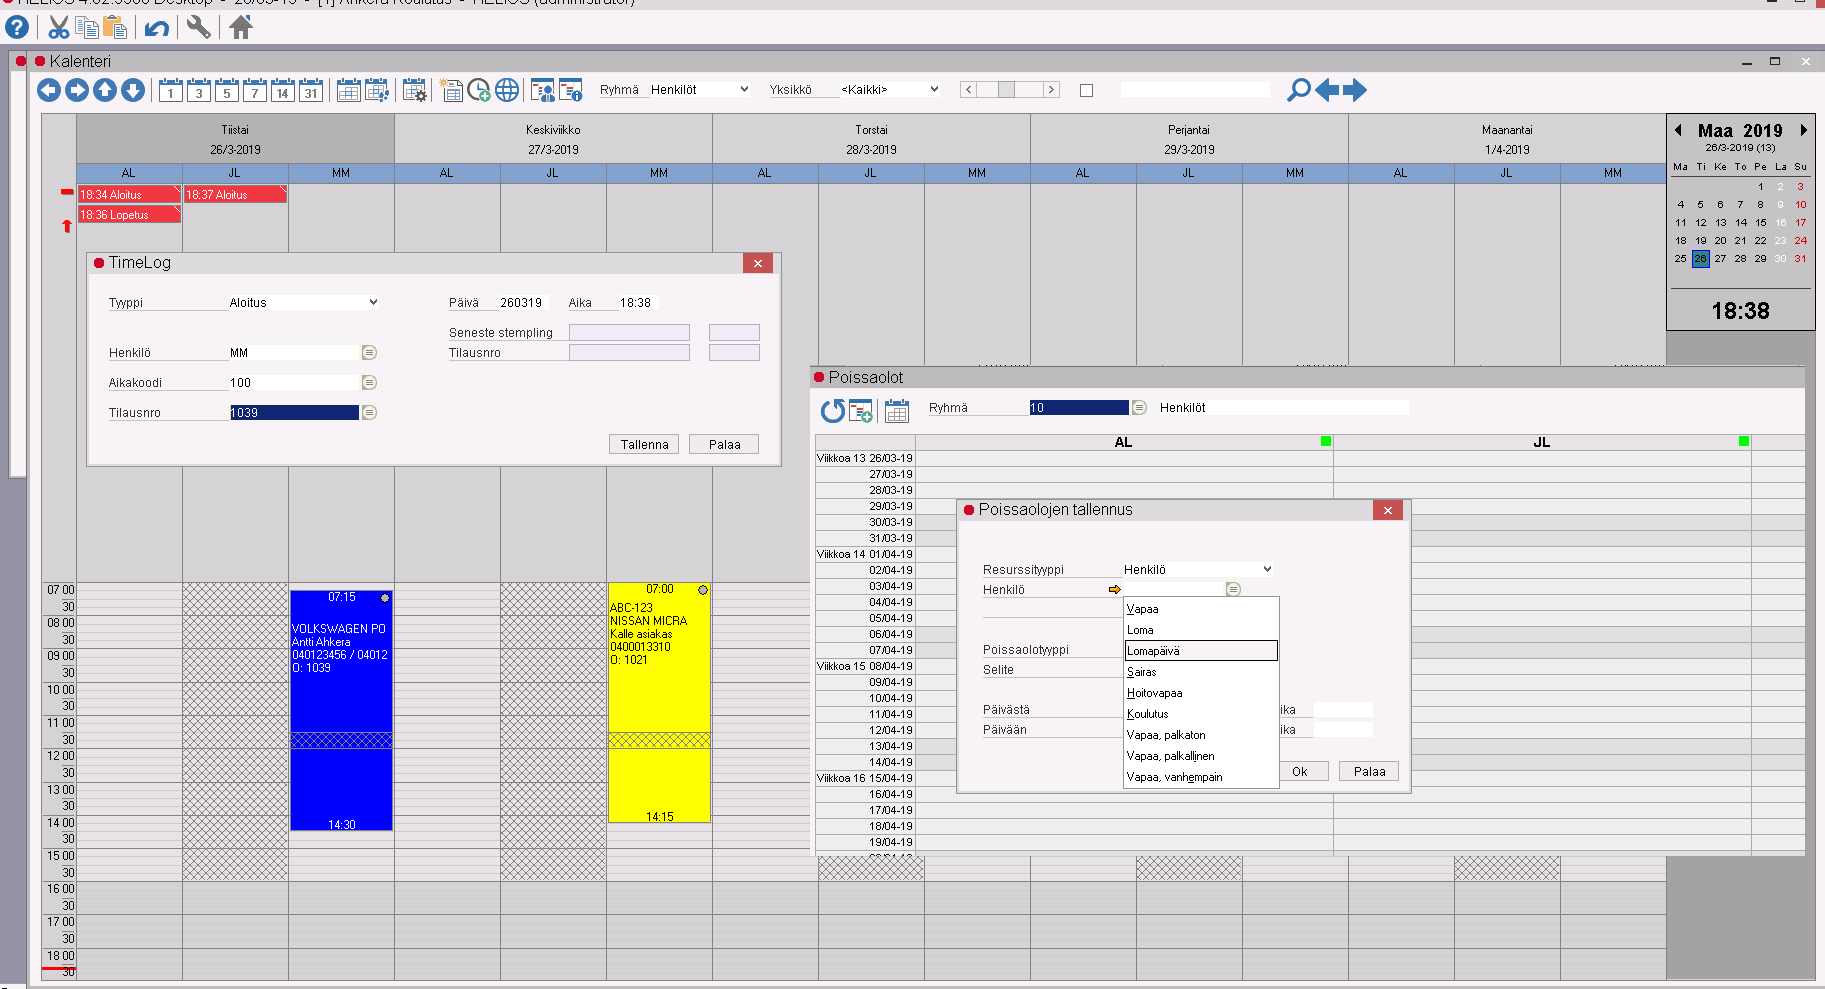Open the Ryhmä Henkilöt dropdown

699,89
